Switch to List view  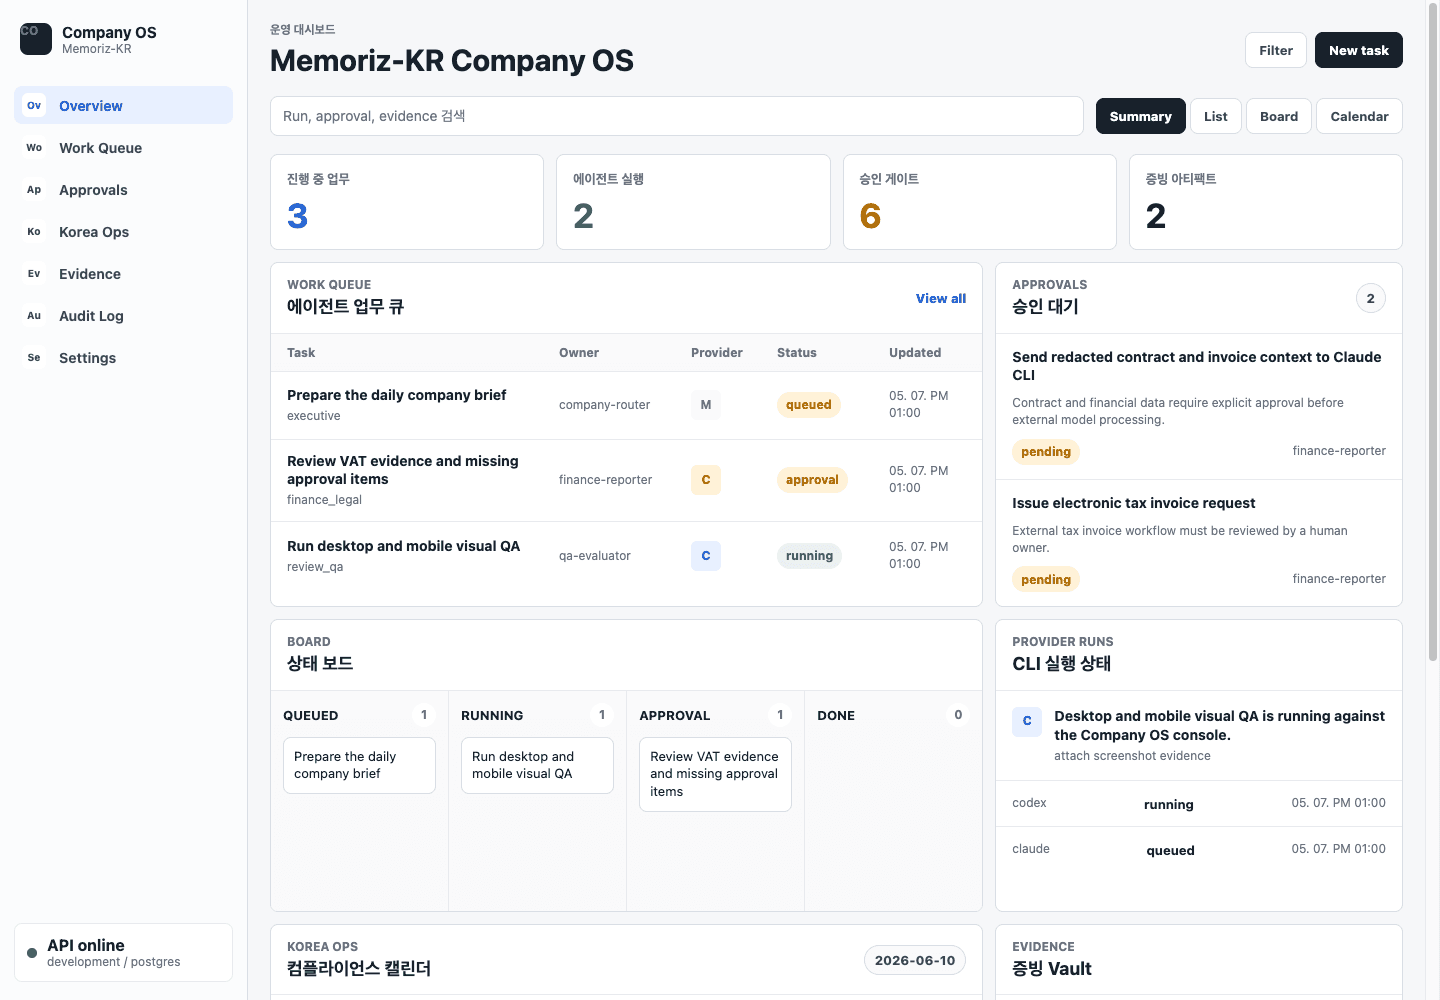[x=1216, y=116]
